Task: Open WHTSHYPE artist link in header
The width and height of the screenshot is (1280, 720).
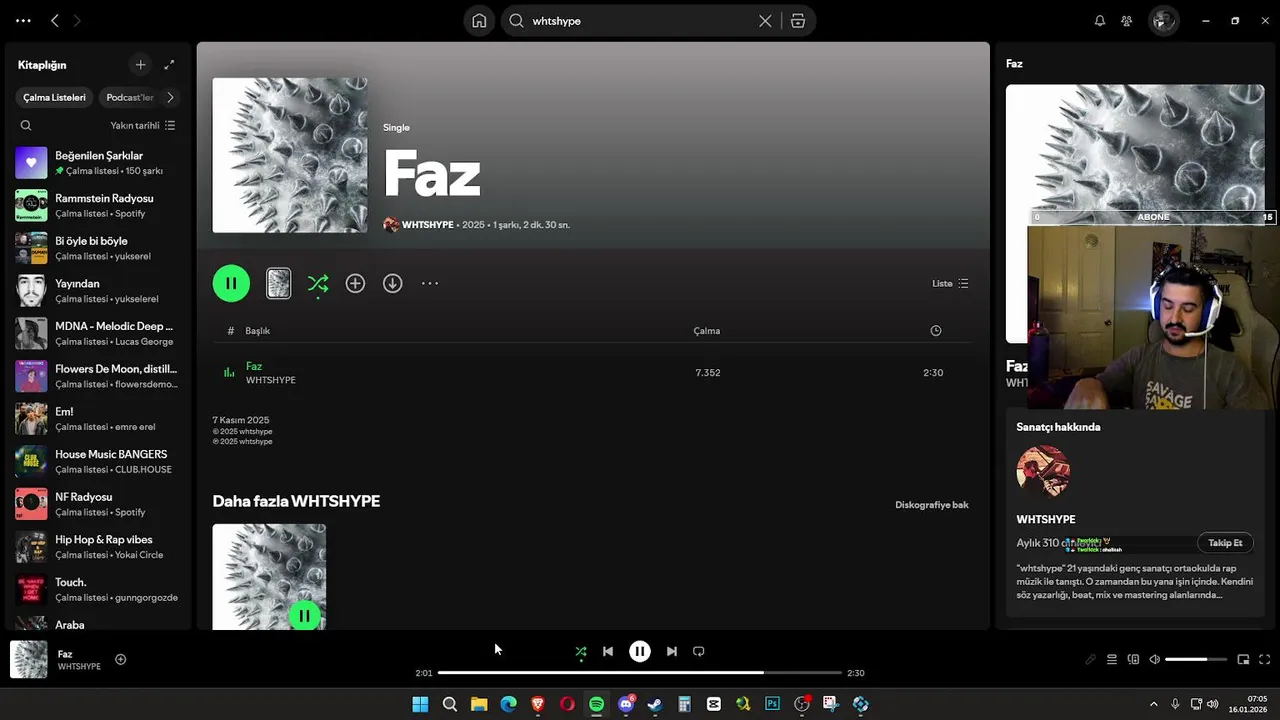Action: 428,225
